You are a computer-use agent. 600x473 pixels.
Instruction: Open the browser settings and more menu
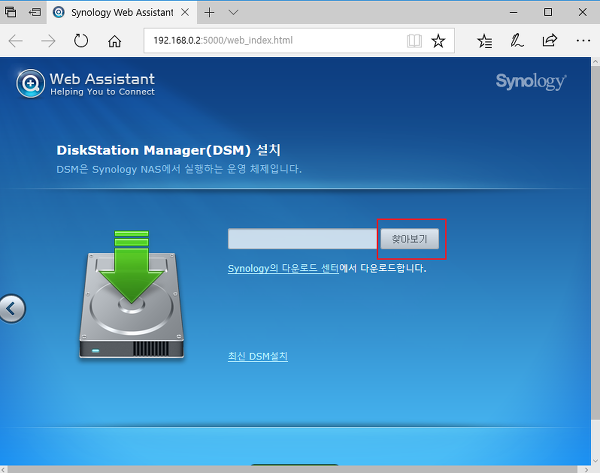point(583,40)
